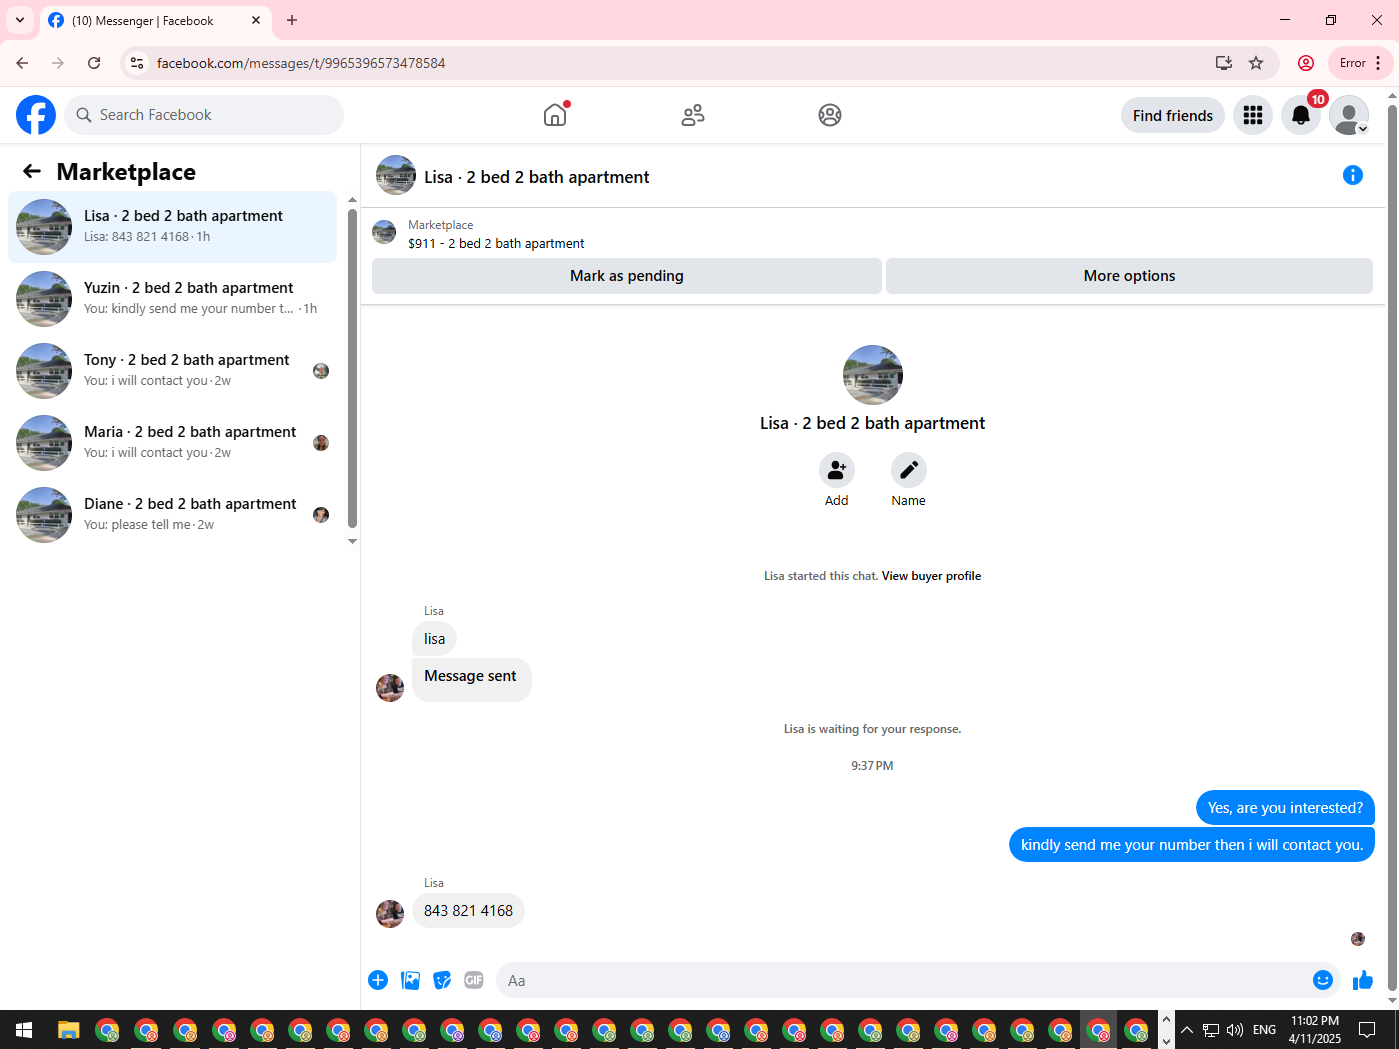Click the conversation list scrollbar

click(x=352, y=367)
